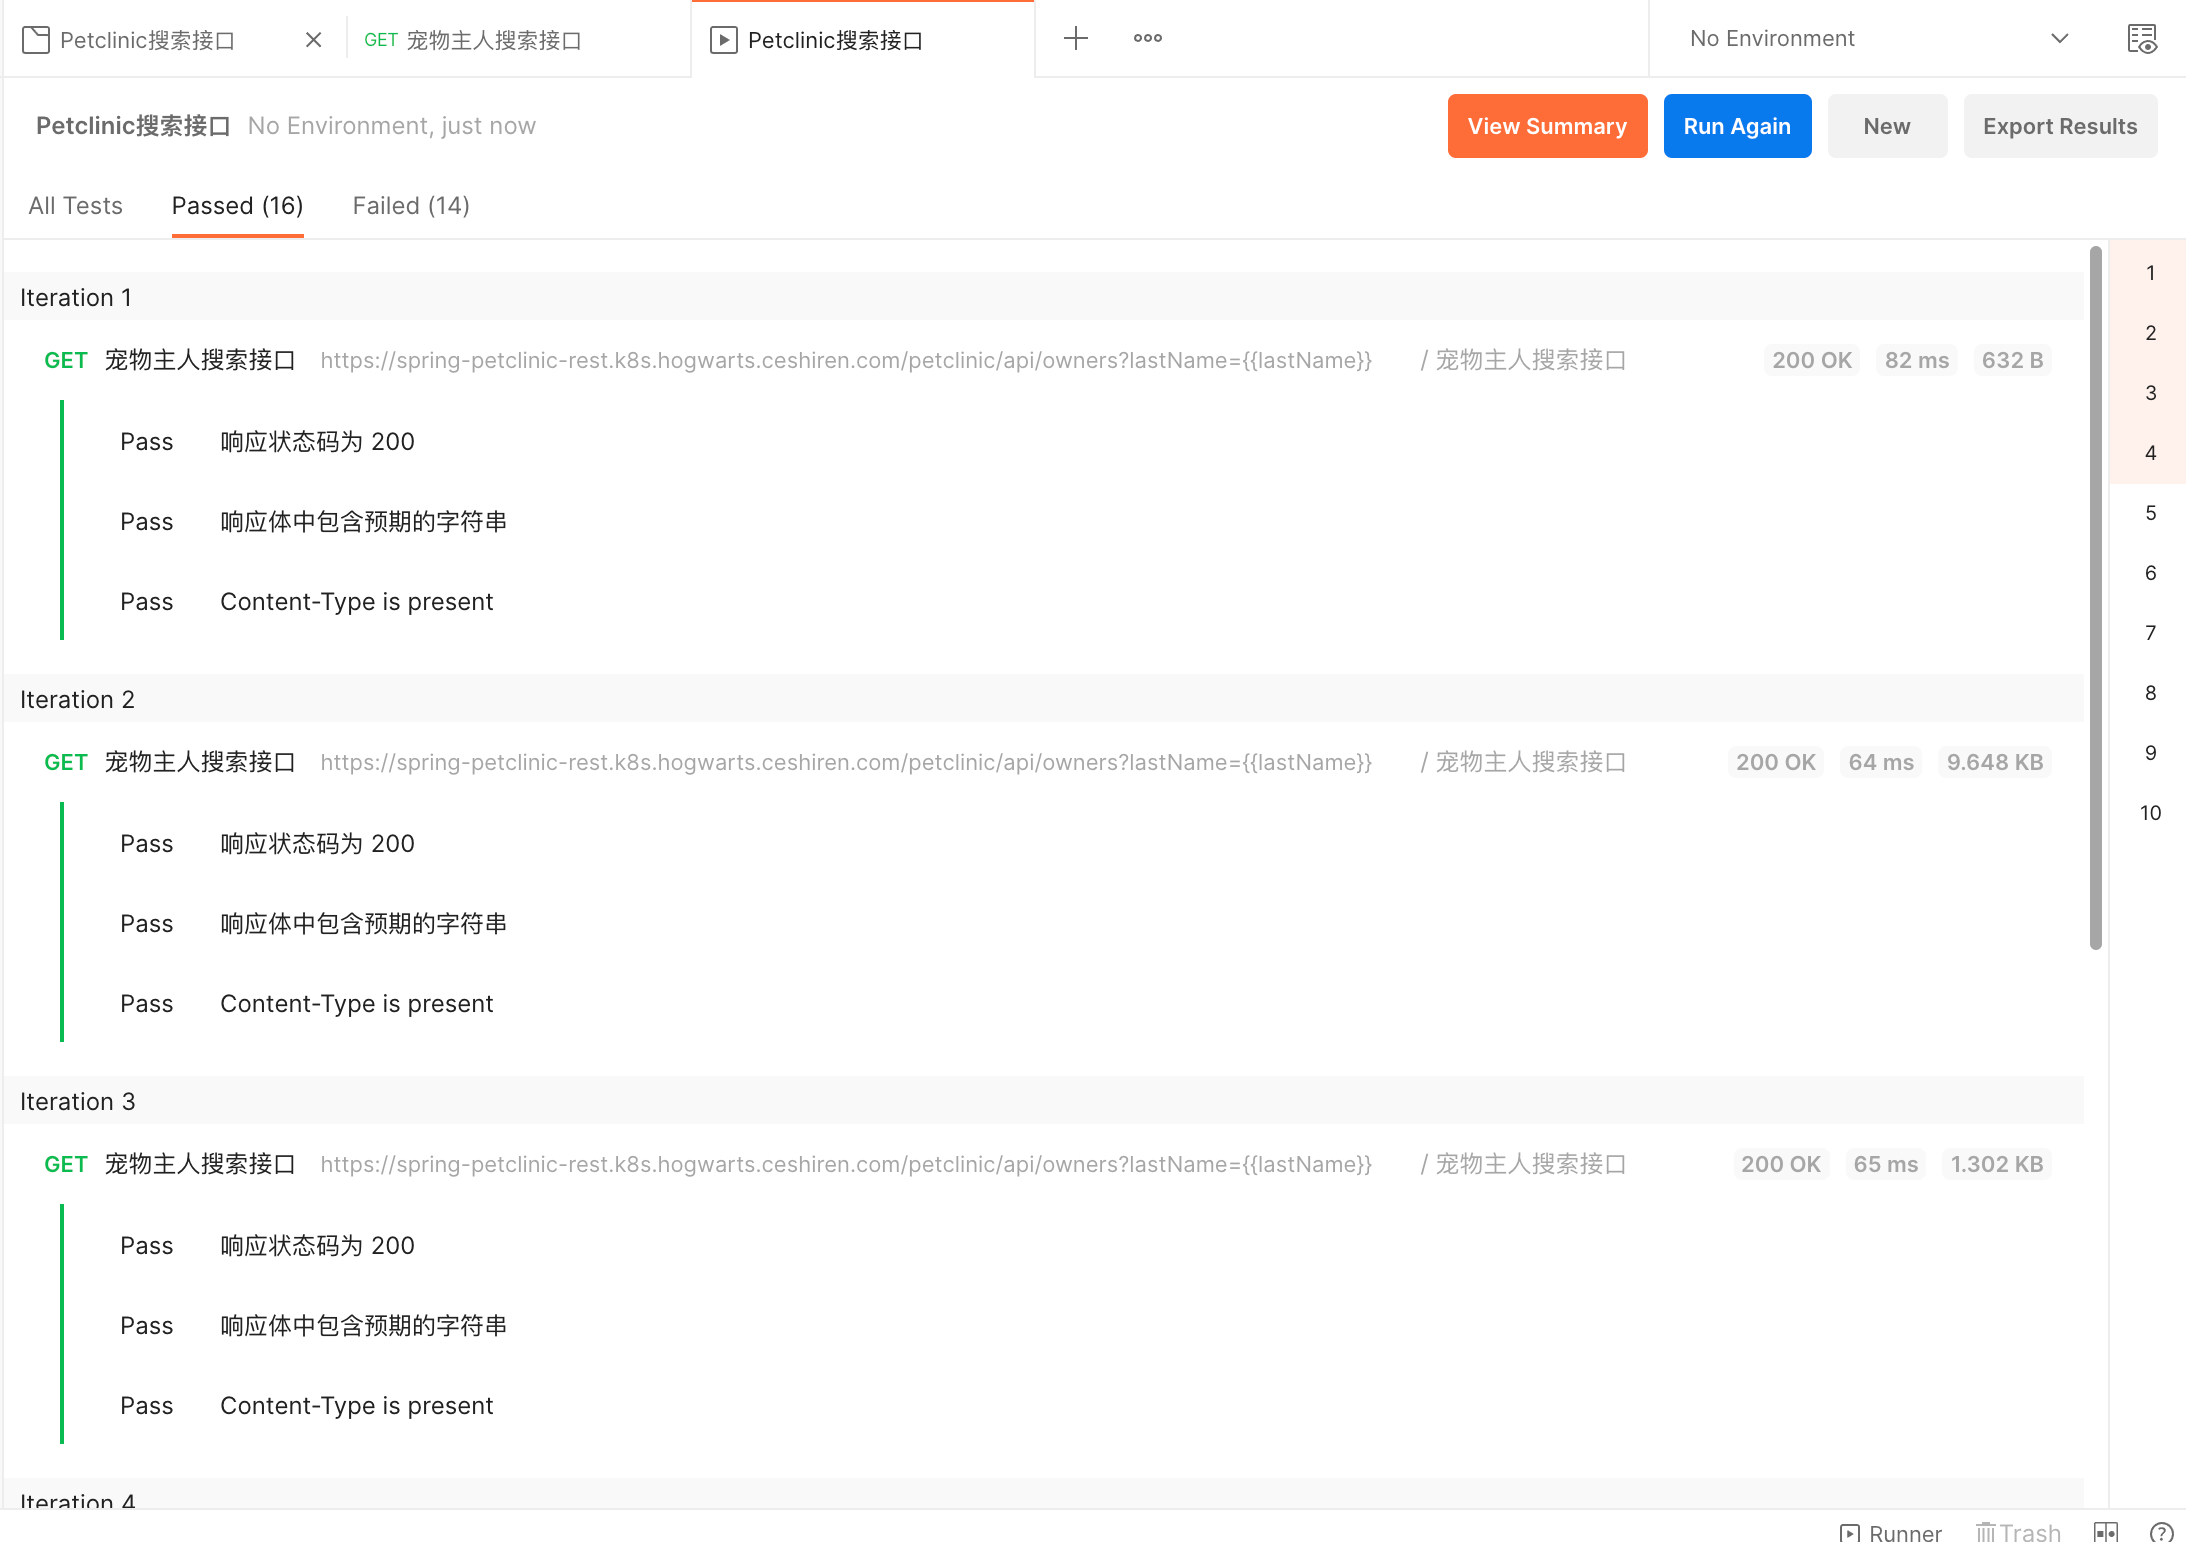The width and height of the screenshot is (2186, 1542).
Task: Click the plus icon to open new tab
Action: [1075, 39]
